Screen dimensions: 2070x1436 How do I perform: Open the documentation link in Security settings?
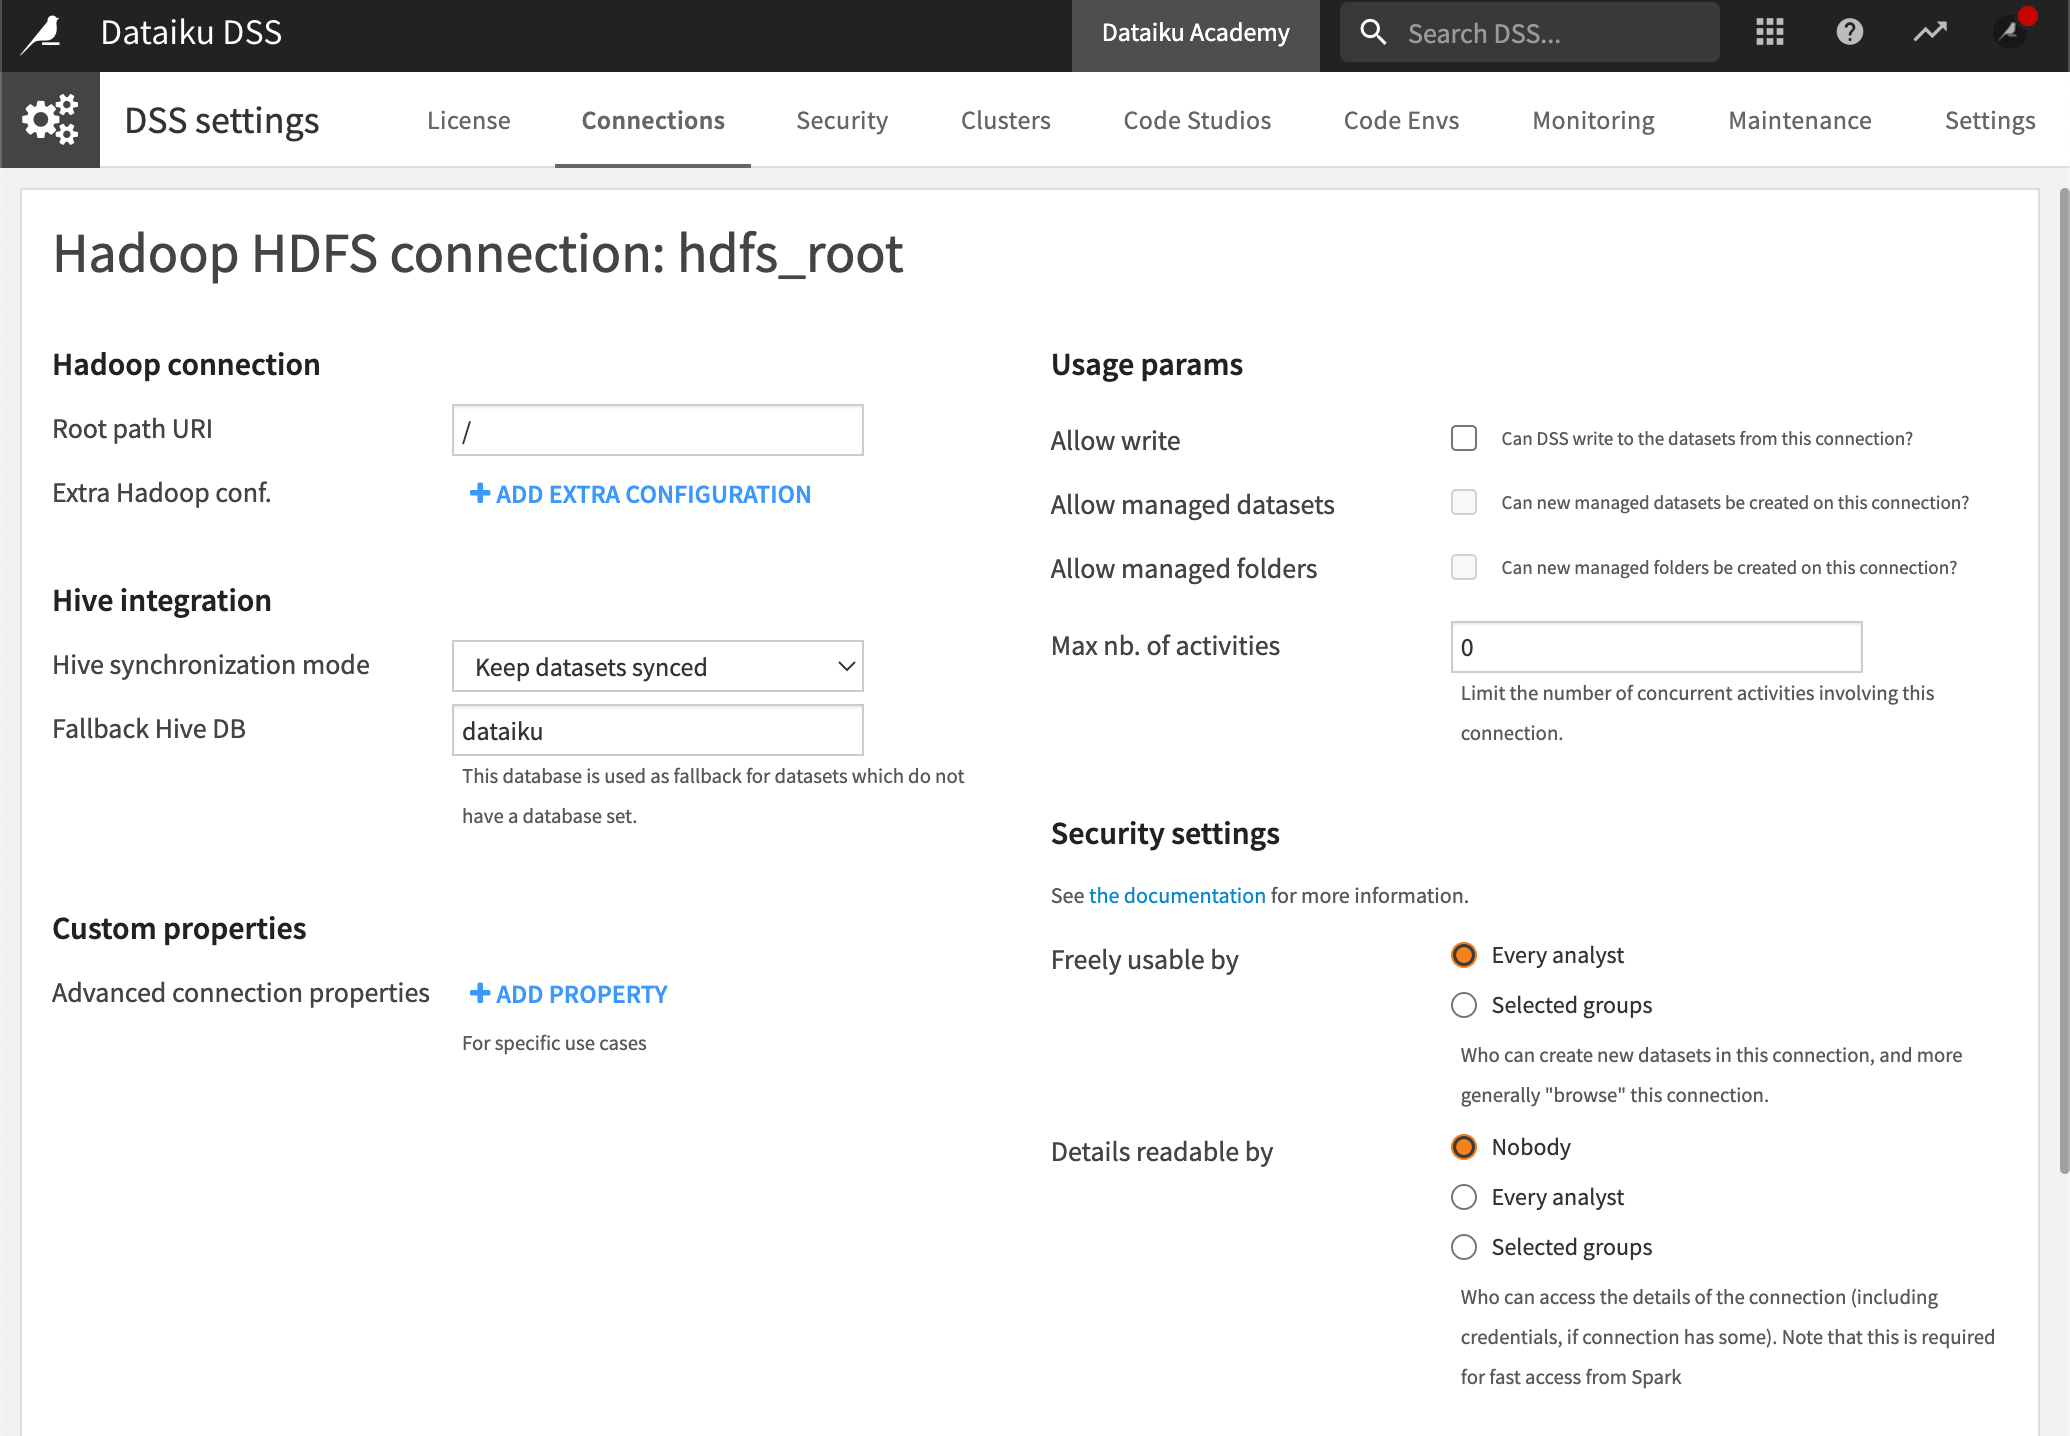(x=1176, y=895)
